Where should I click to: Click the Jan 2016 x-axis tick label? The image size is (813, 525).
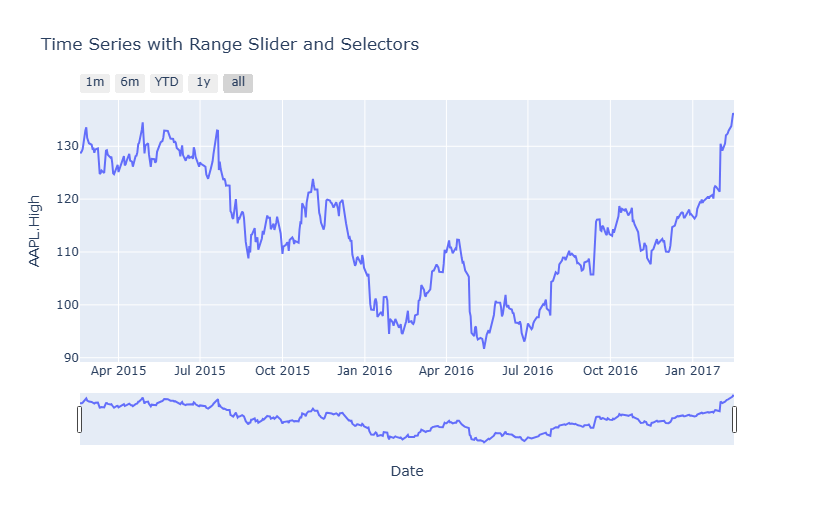click(x=364, y=371)
